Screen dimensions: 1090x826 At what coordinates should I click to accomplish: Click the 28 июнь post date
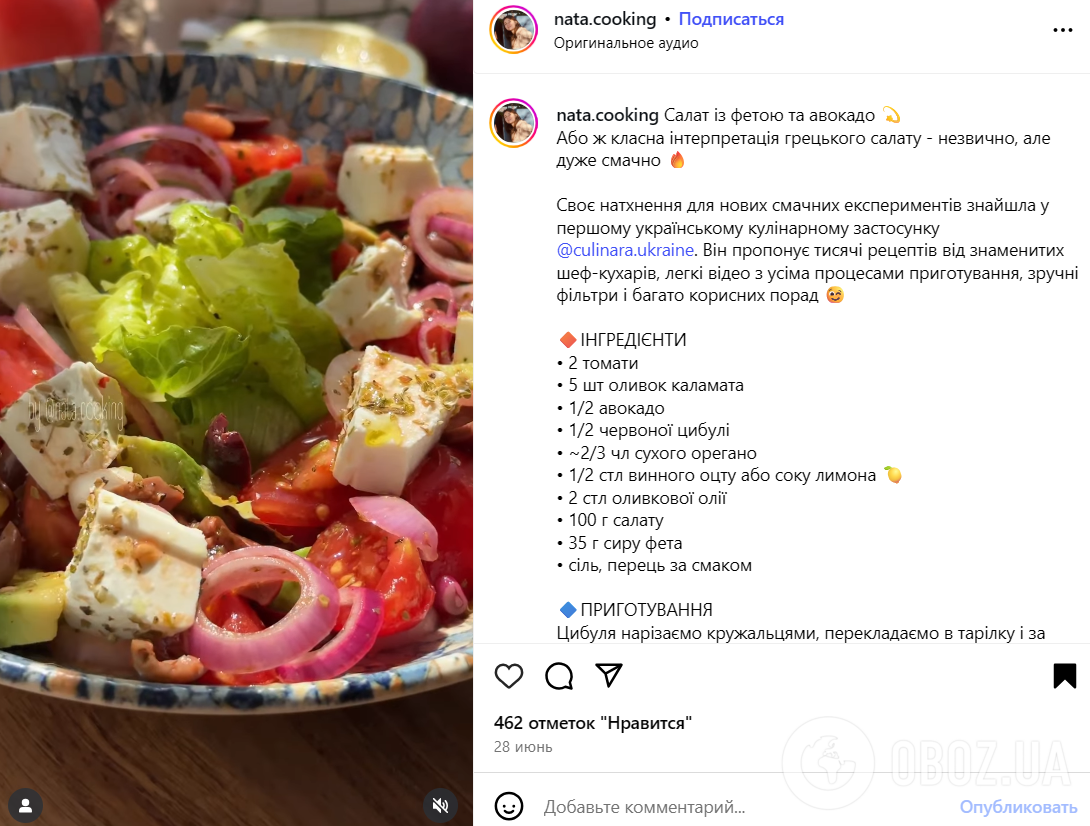(x=523, y=747)
